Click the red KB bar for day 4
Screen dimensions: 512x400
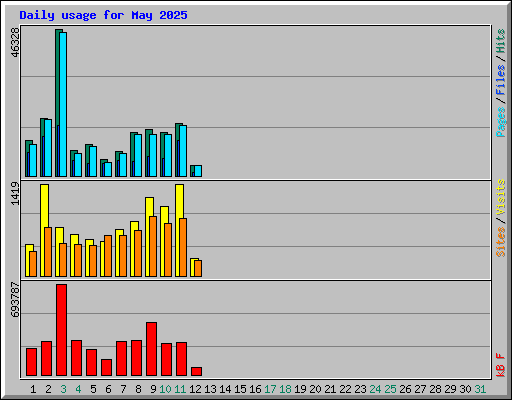click(x=76, y=358)
